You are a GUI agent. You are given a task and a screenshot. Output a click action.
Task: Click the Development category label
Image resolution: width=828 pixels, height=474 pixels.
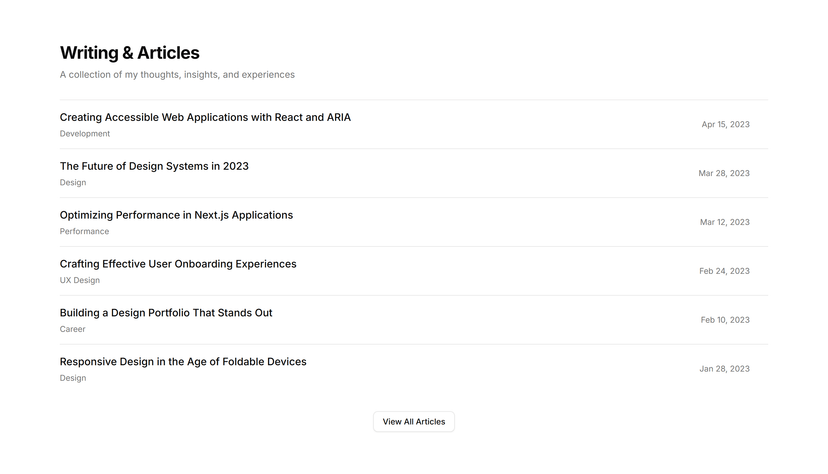[84, 134]
